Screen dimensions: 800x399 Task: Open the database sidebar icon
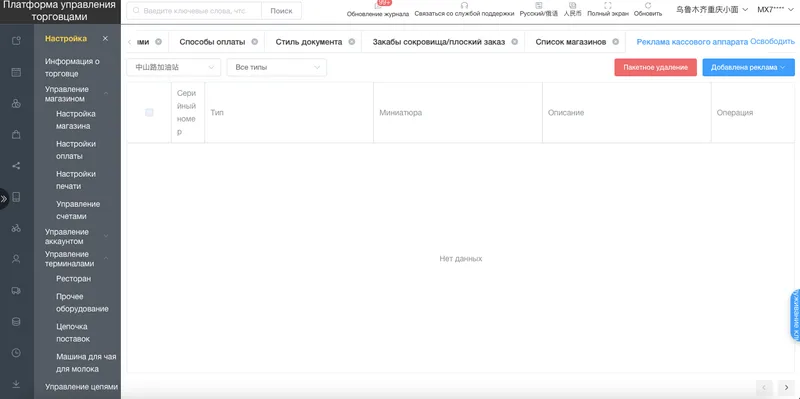(x=16, y=321)
